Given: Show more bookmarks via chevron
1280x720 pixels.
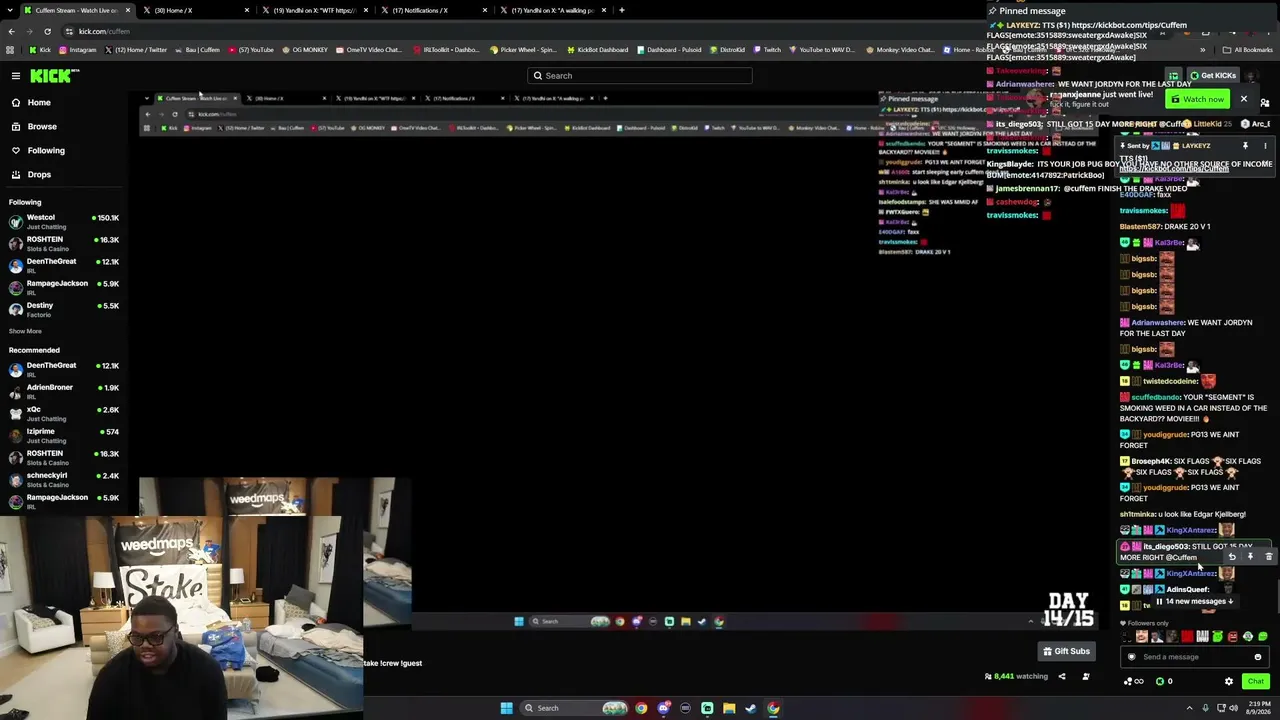Looking at the screenshot, I should 1204,50.
